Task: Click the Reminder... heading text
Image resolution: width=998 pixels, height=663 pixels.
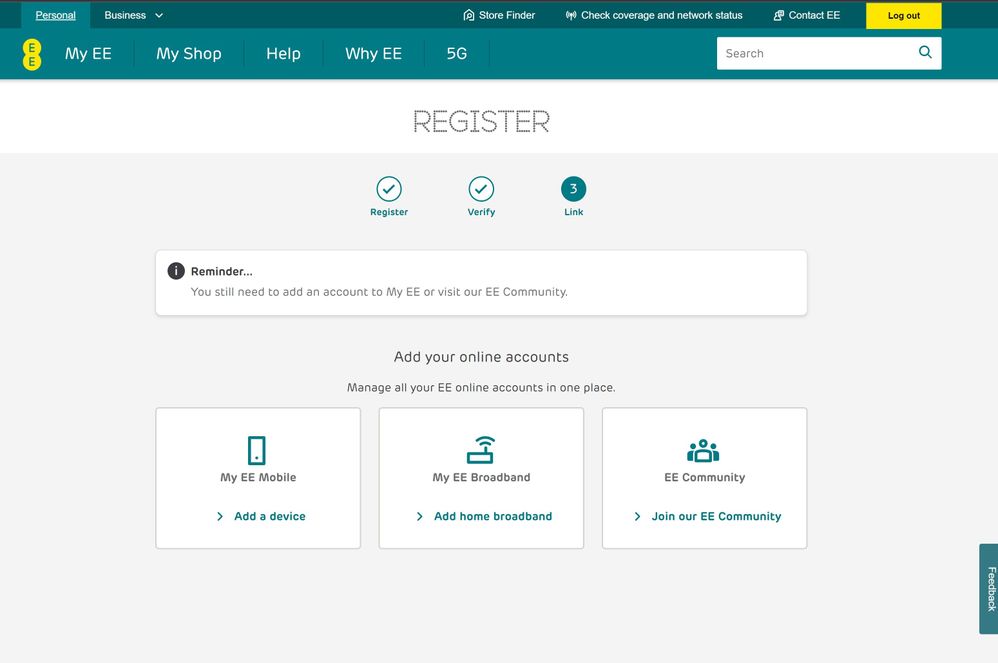Action: click(221, 271)
